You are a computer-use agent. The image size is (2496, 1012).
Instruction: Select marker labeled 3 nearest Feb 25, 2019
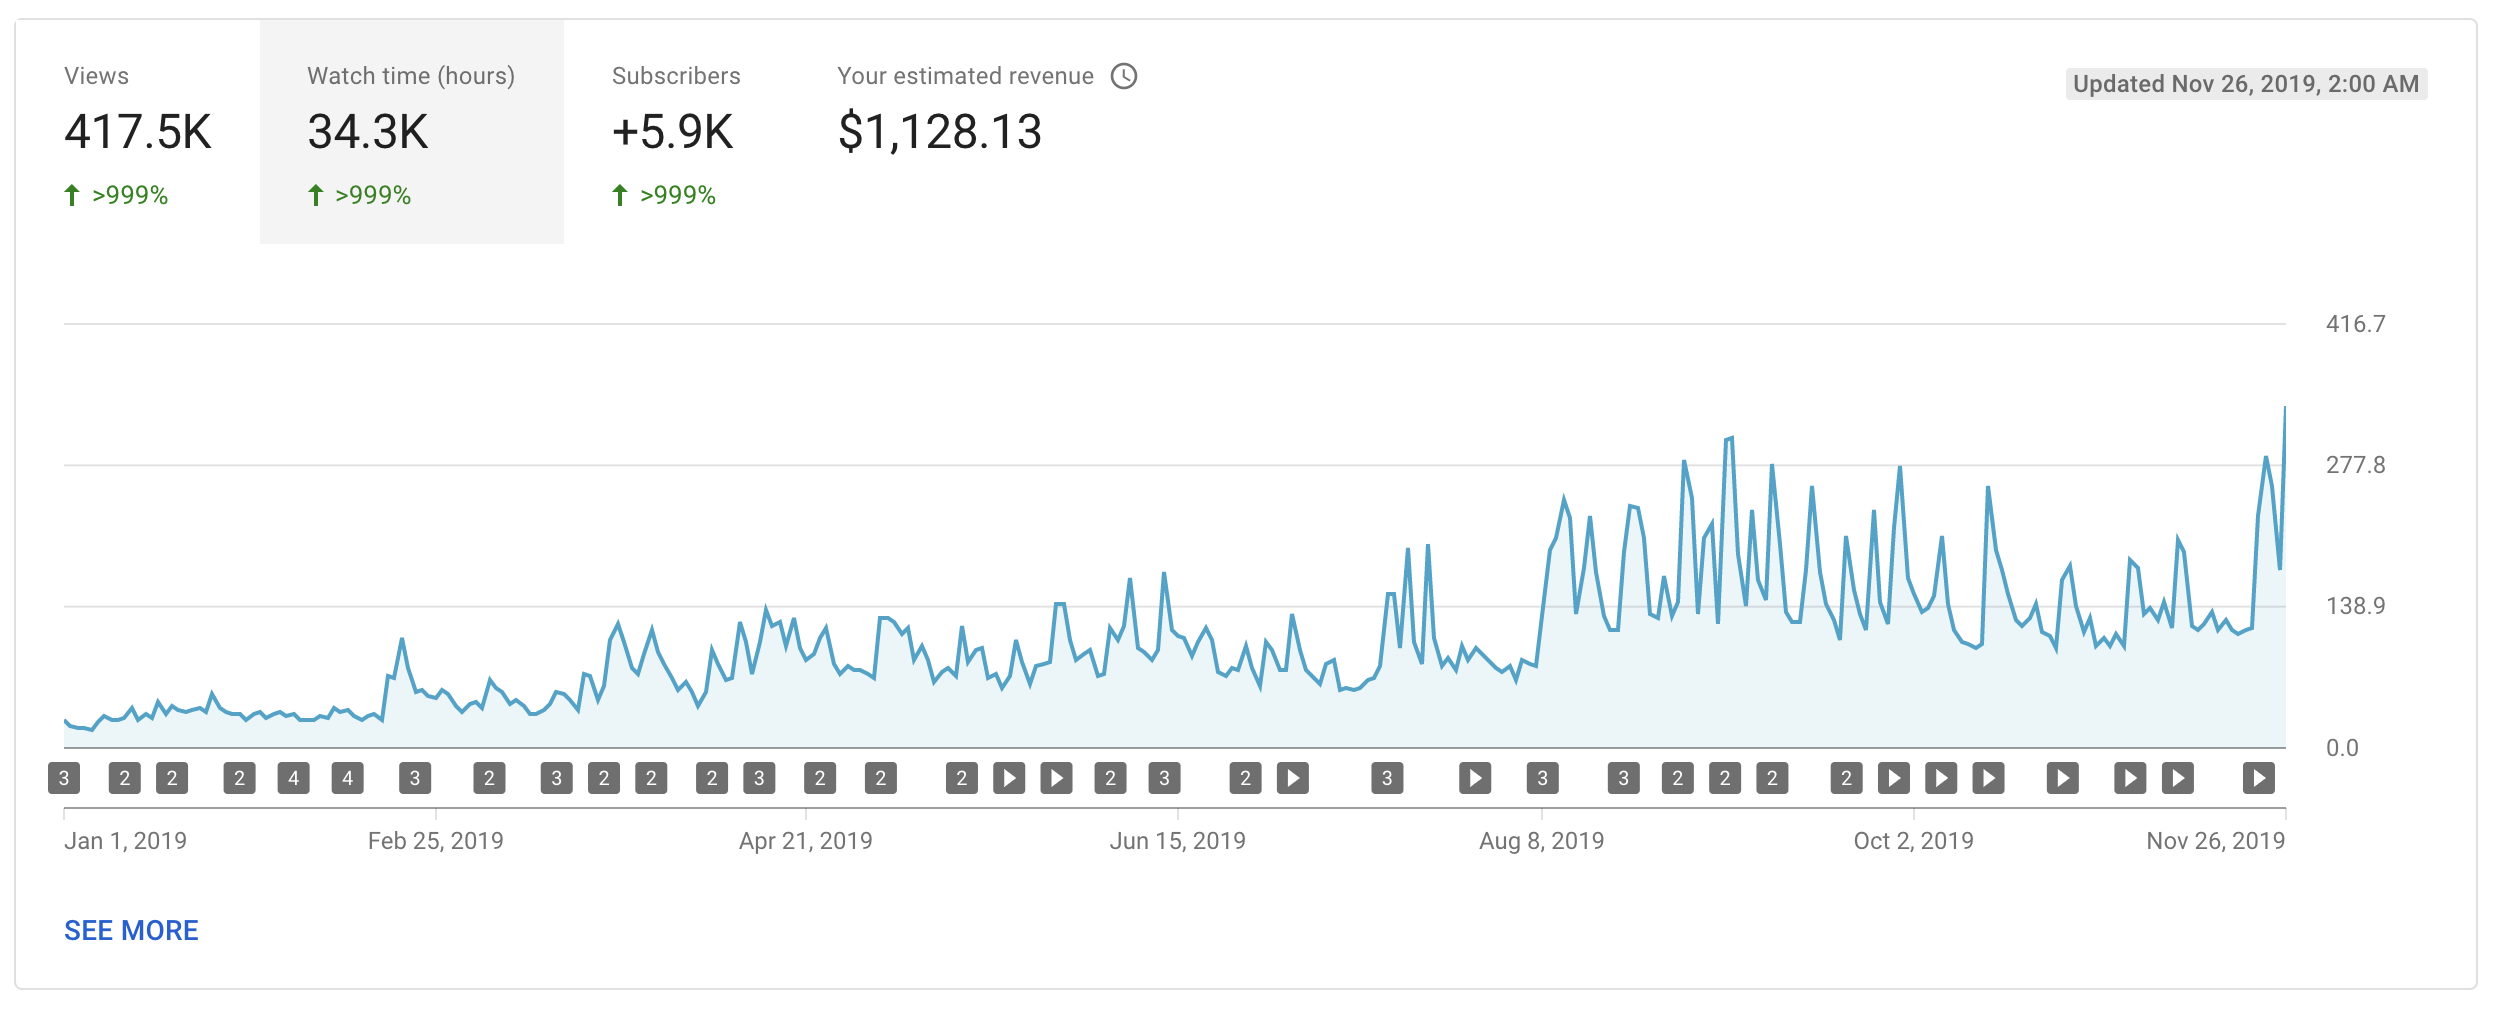pos(415,778)
